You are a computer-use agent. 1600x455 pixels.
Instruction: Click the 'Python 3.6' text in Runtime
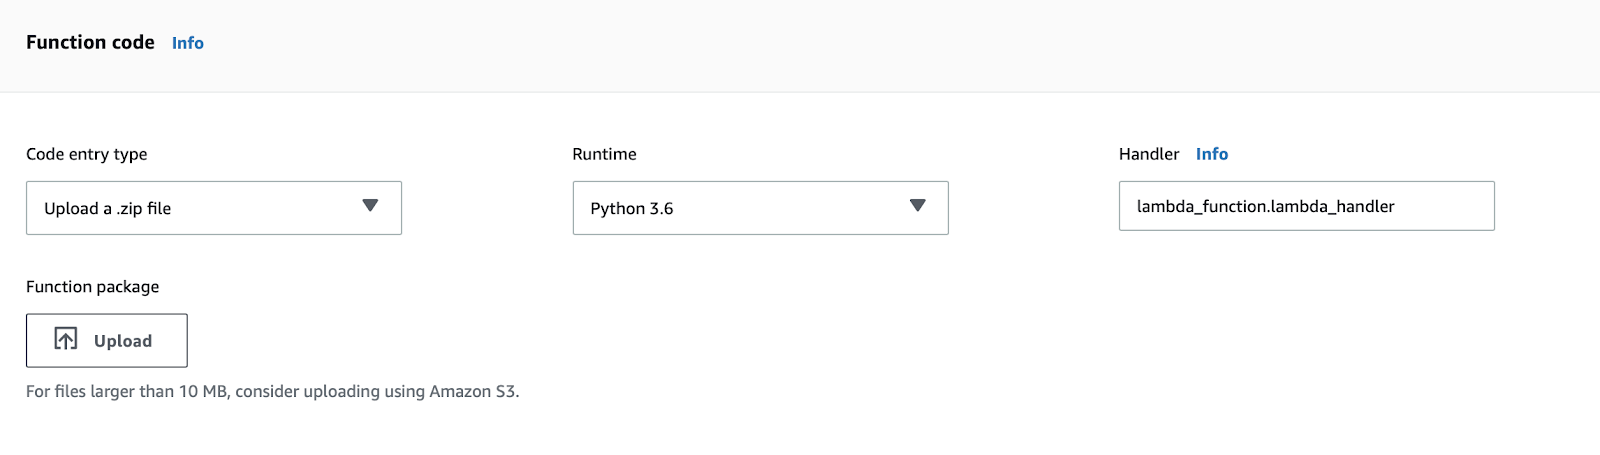coord(632,208)
